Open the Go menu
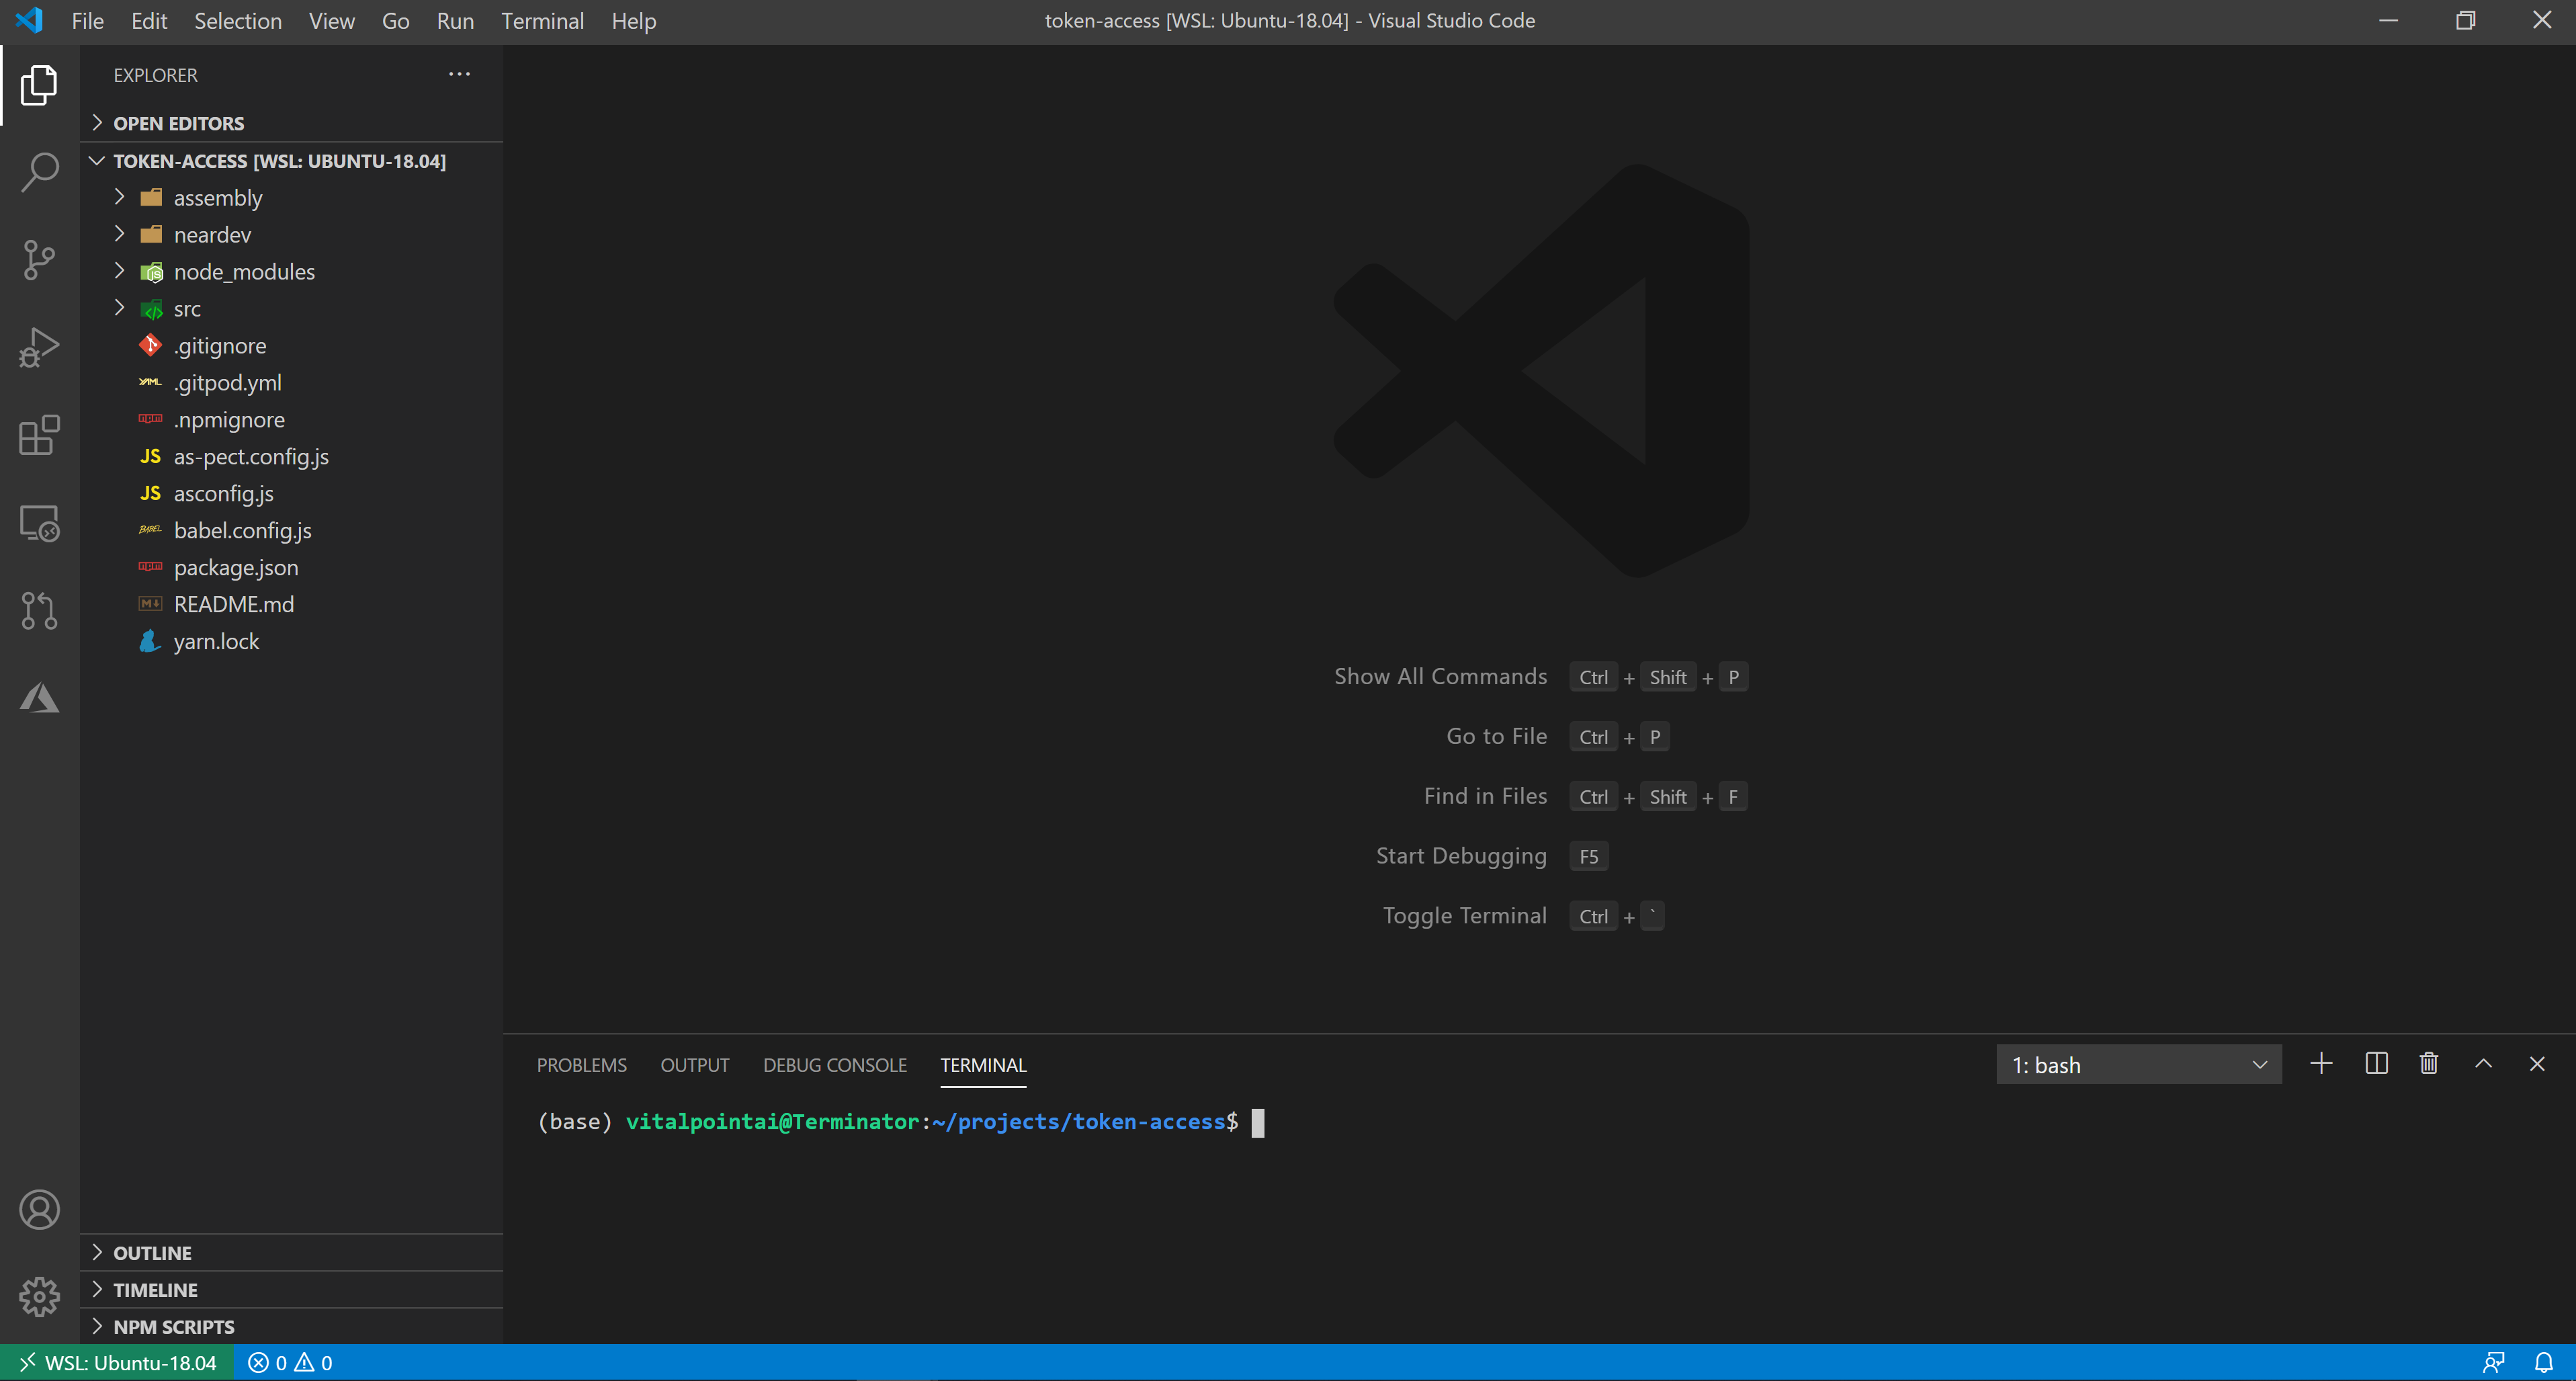 coord(395,21)
